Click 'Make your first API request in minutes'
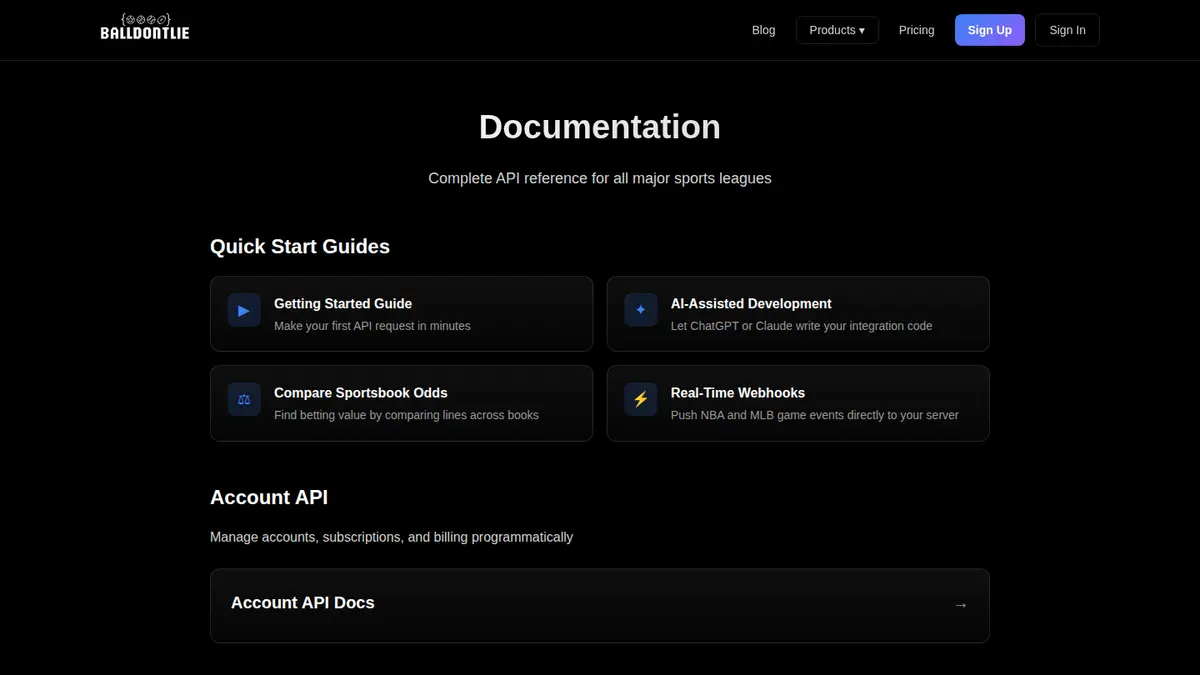The height and width of the screenshot is (675, 1200). coord(372,326)
